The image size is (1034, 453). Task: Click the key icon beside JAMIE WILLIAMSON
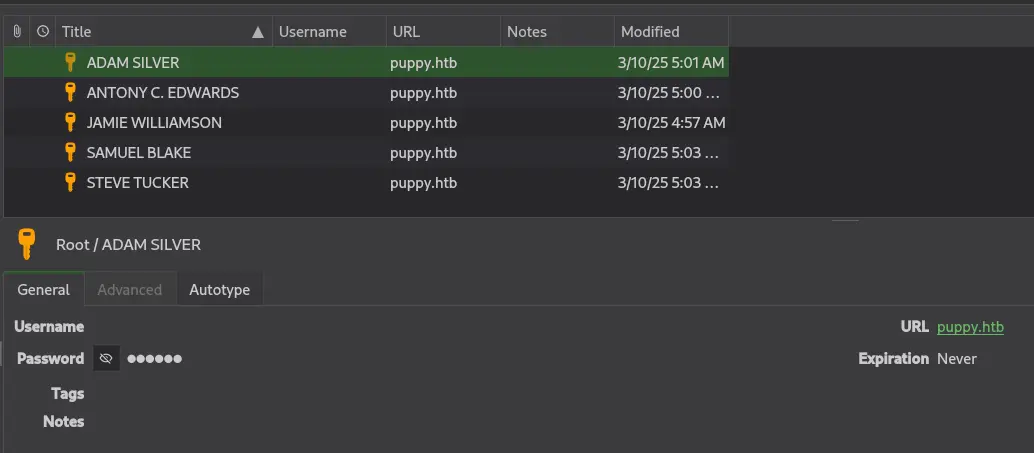(x=70, y=122)
